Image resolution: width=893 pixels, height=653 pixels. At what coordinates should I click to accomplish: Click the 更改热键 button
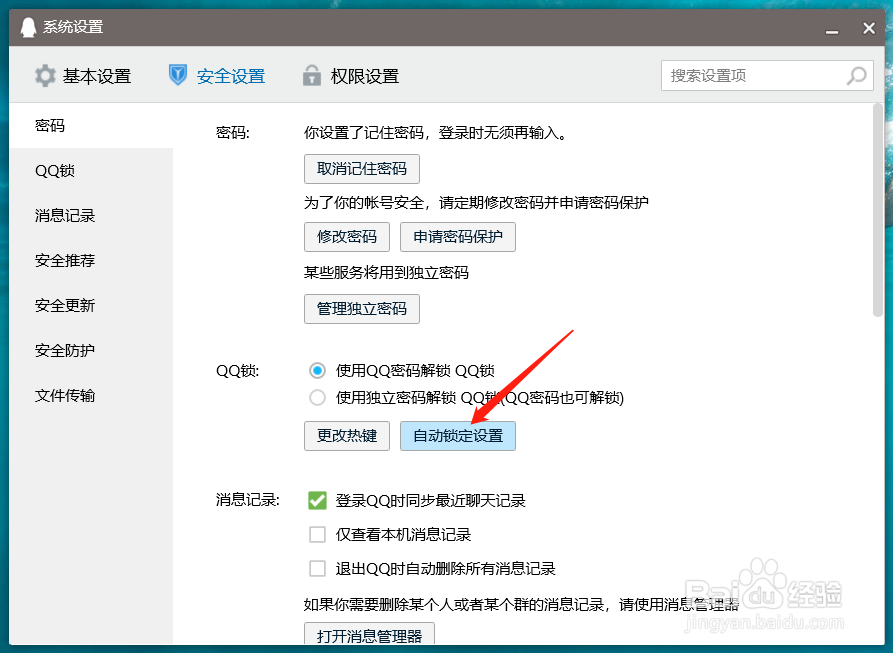347,436
